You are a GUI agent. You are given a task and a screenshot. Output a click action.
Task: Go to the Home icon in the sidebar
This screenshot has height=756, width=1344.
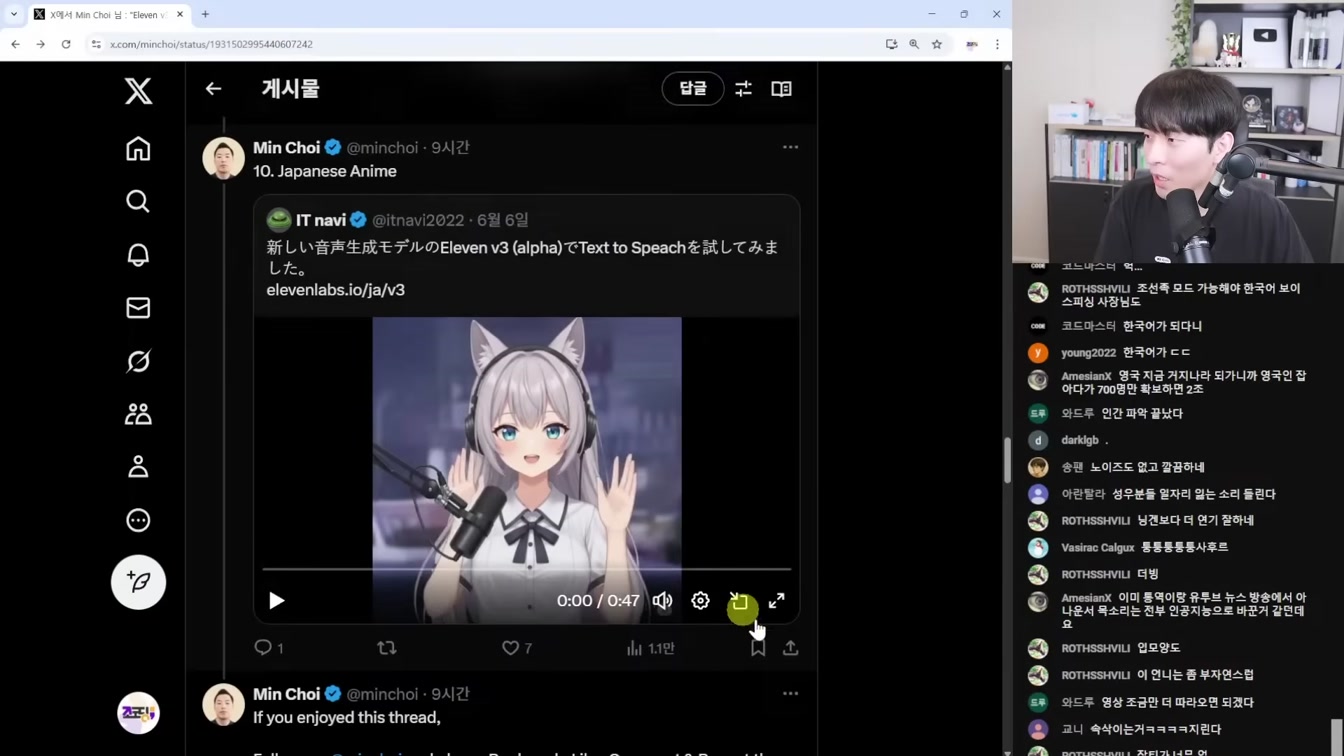pyautogui.click(x=138, y=149)
